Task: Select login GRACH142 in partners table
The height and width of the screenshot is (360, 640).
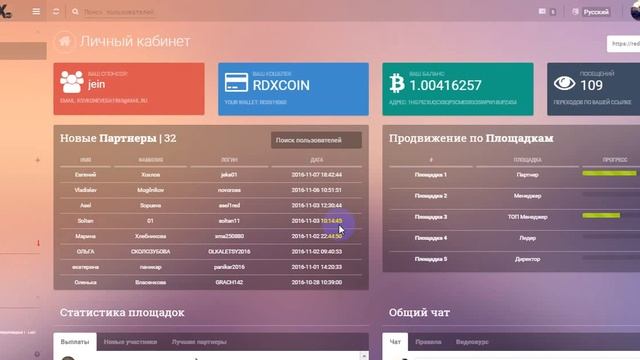Action: pos(229,282)
